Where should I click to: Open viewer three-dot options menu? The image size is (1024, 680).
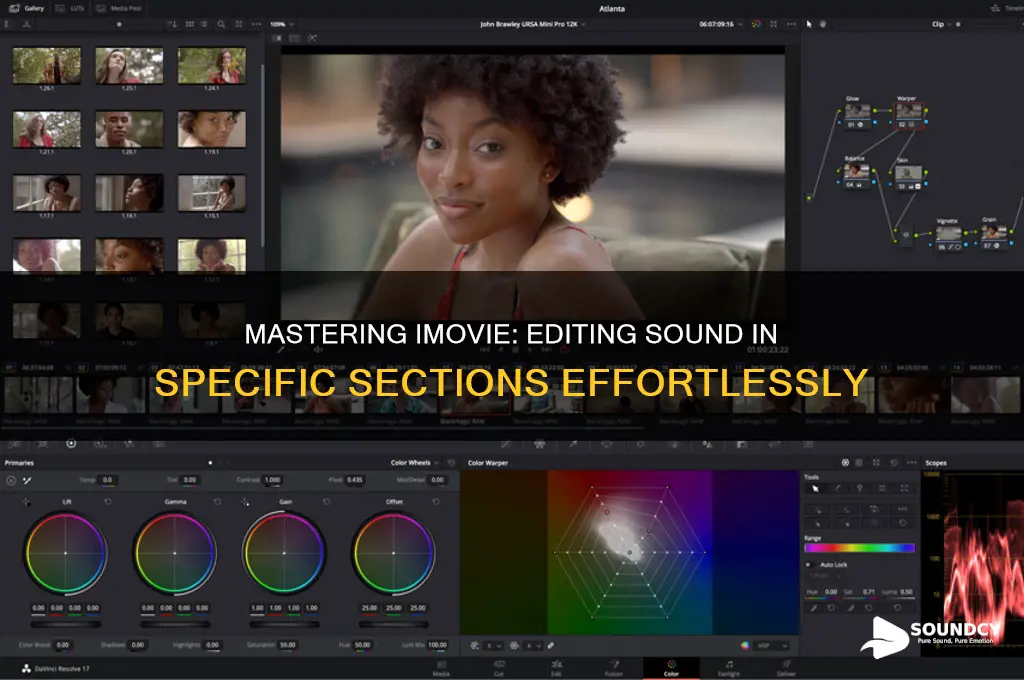coord(792,24)
